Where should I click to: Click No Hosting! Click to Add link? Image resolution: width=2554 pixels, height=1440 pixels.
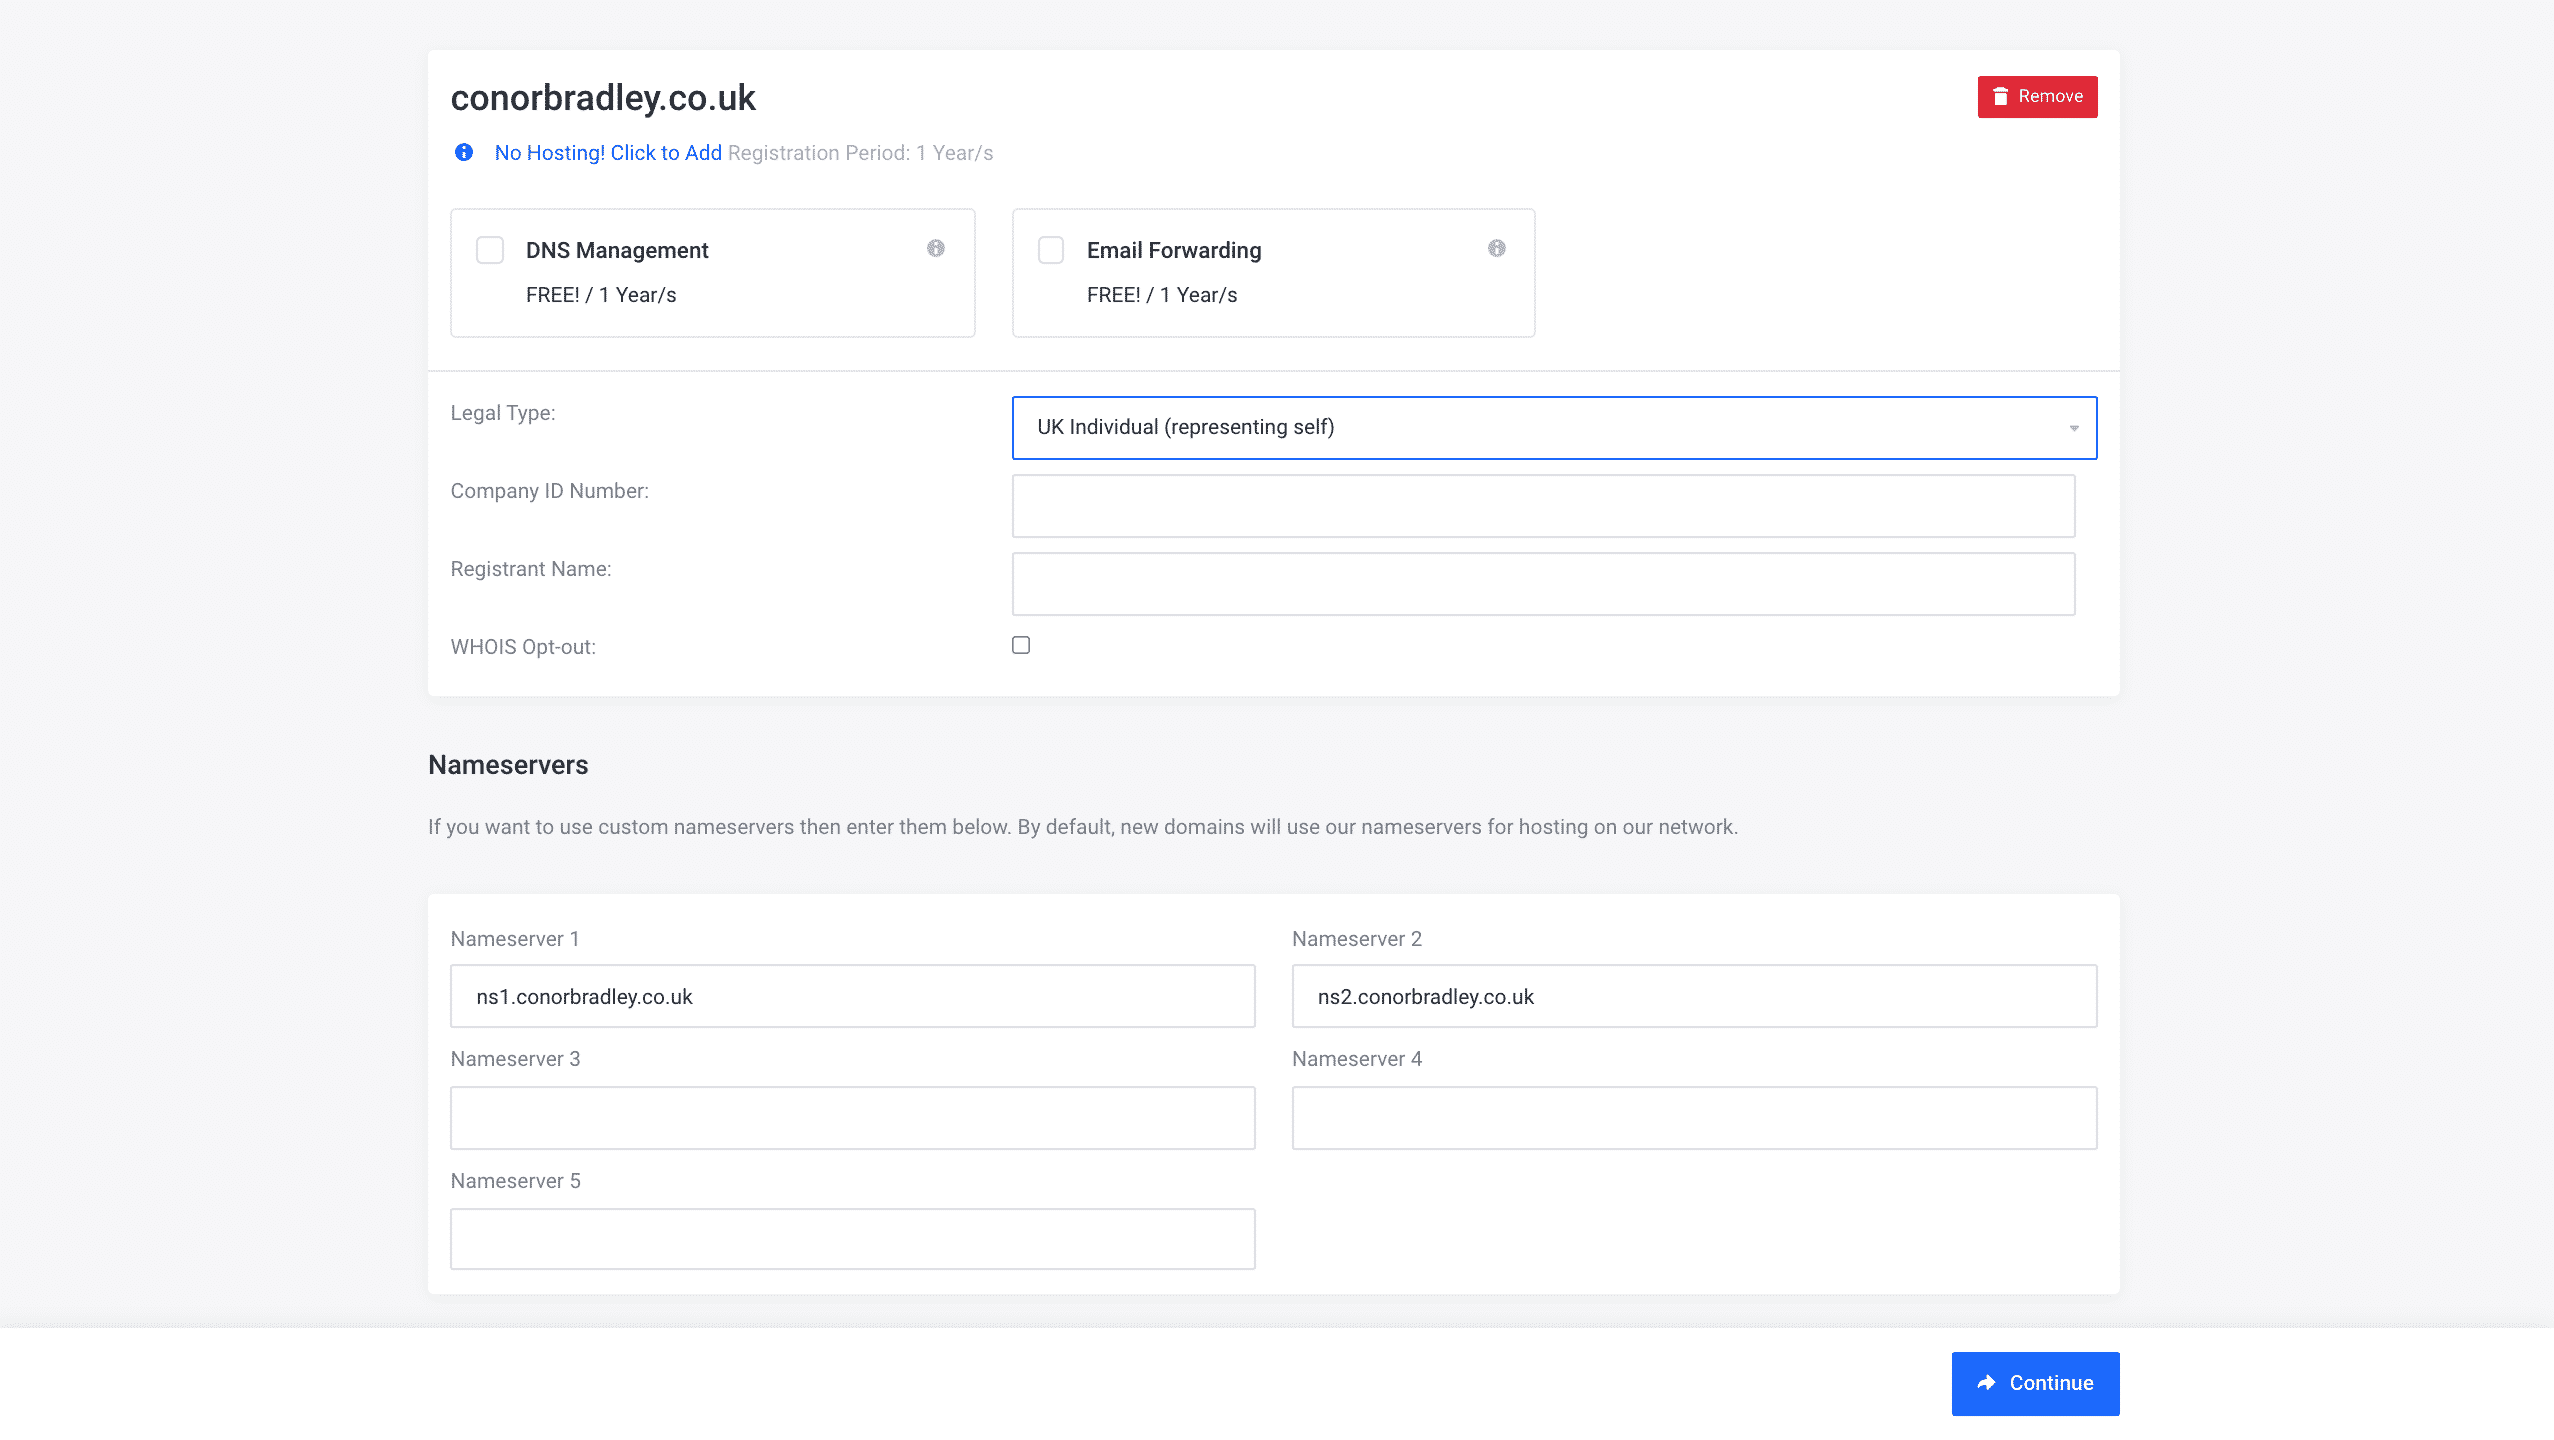(x=608, y=153)
